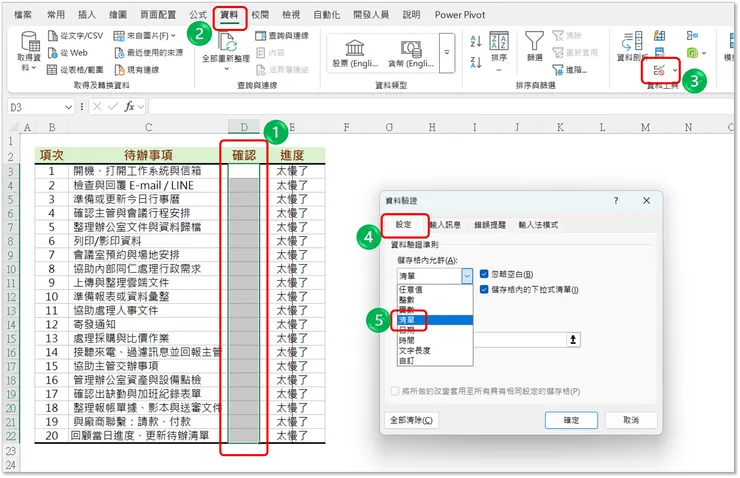740x478 pixels.
Task: Choose 從 Web data source
Action: click(x=68, y=53)
